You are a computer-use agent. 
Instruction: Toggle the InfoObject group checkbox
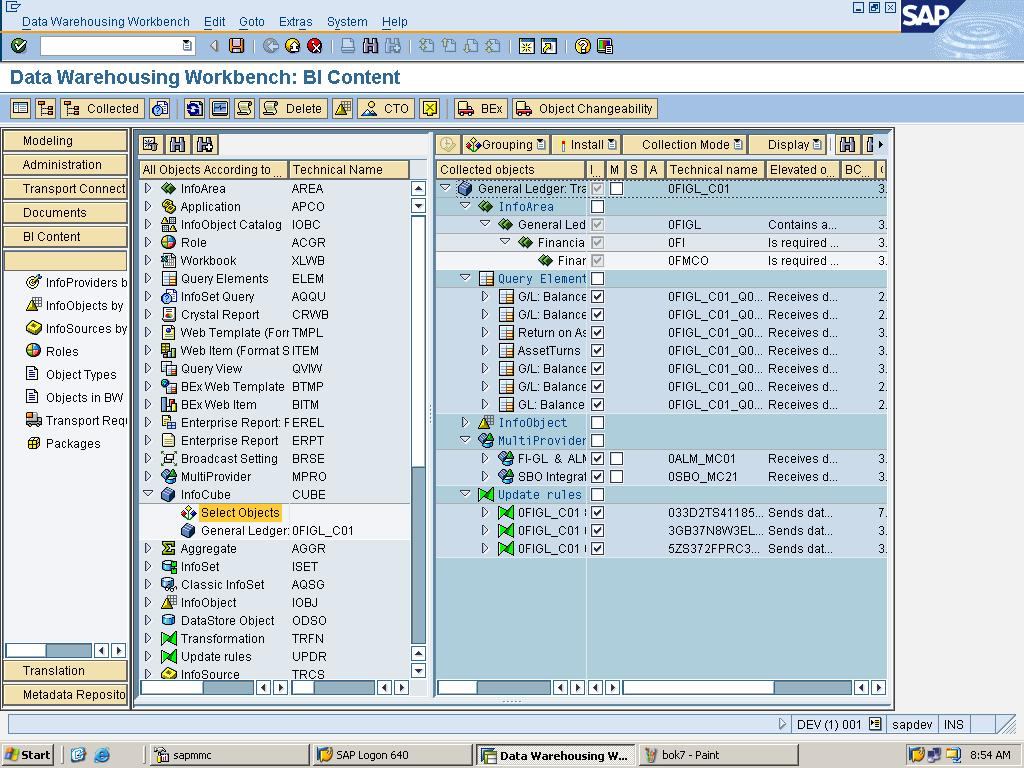coord(598,423)
